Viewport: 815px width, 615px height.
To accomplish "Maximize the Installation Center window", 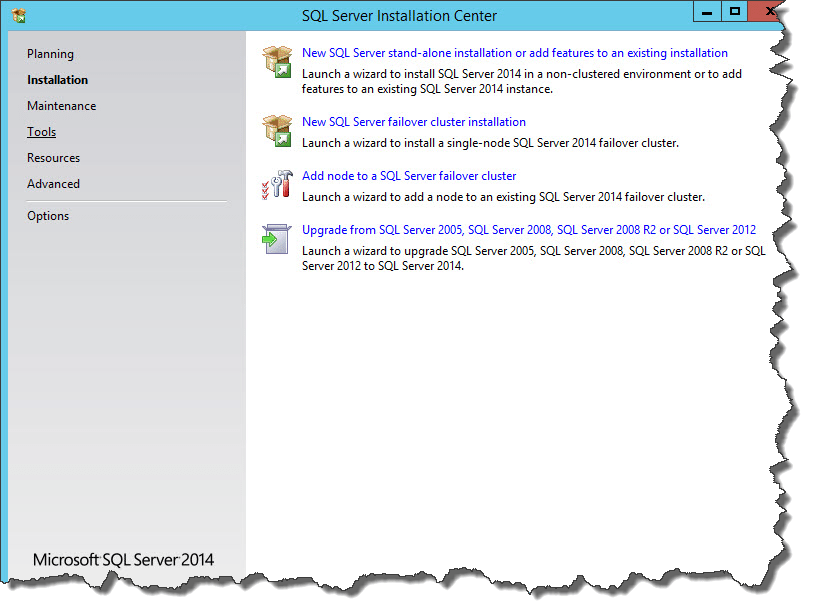I will [735, 12].
